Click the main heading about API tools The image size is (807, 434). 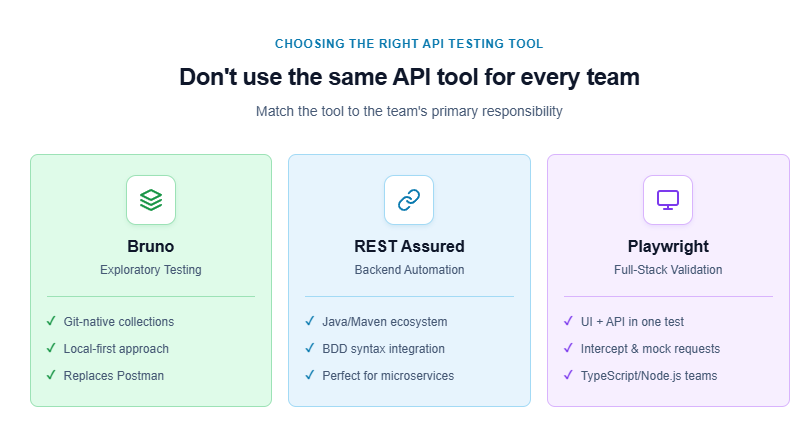(409, 77)
